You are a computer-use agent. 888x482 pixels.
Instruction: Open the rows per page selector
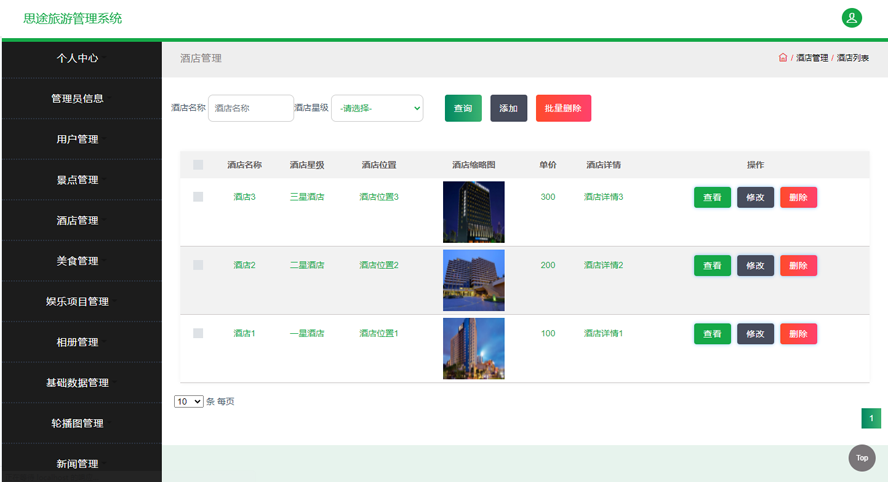[188, 401]
